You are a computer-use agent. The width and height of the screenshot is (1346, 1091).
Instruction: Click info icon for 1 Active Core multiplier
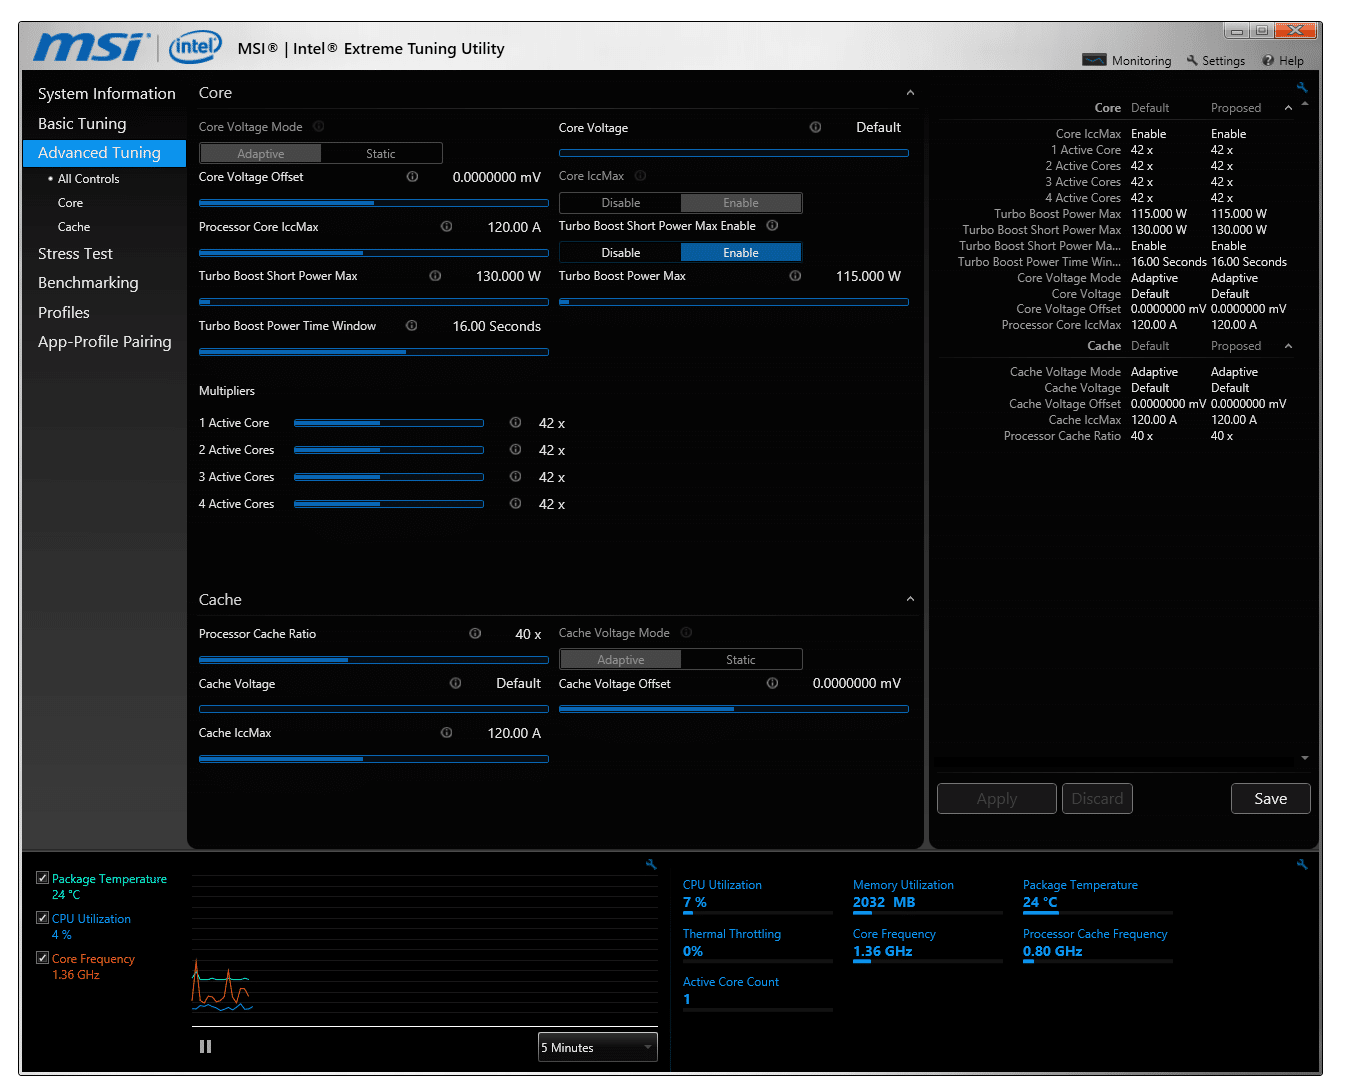(516, 423)
